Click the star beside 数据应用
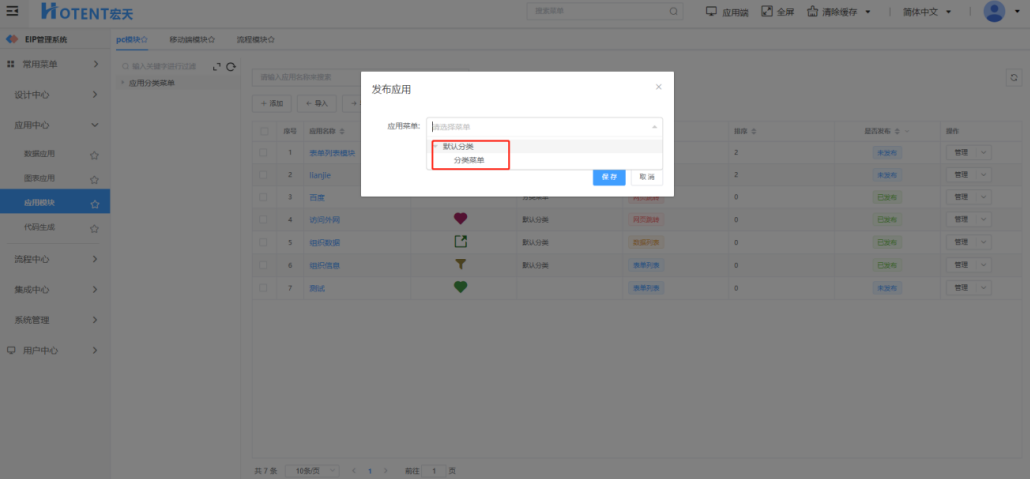Screen dimensions: 1030x479 [94, 155]
